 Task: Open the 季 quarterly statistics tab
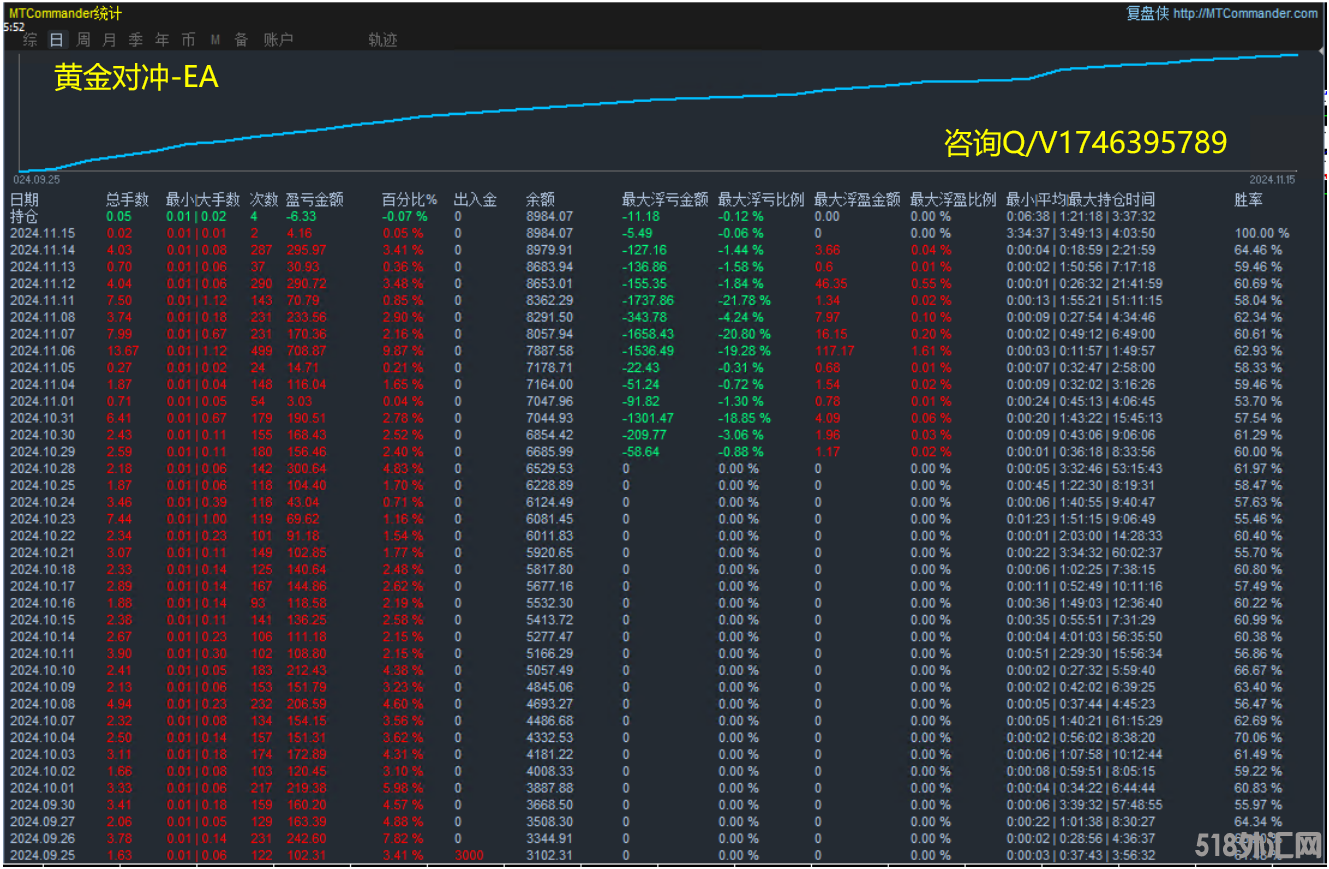pos(135,40)
